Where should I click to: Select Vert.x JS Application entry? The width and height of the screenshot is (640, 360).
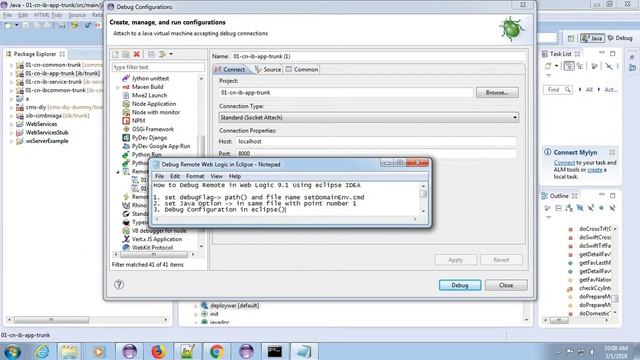[x=157, y=239]
